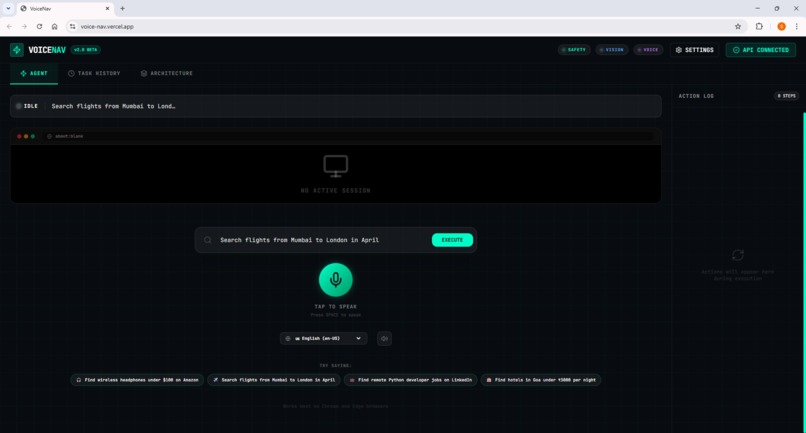Click the Chrome address bar URL

107,26
